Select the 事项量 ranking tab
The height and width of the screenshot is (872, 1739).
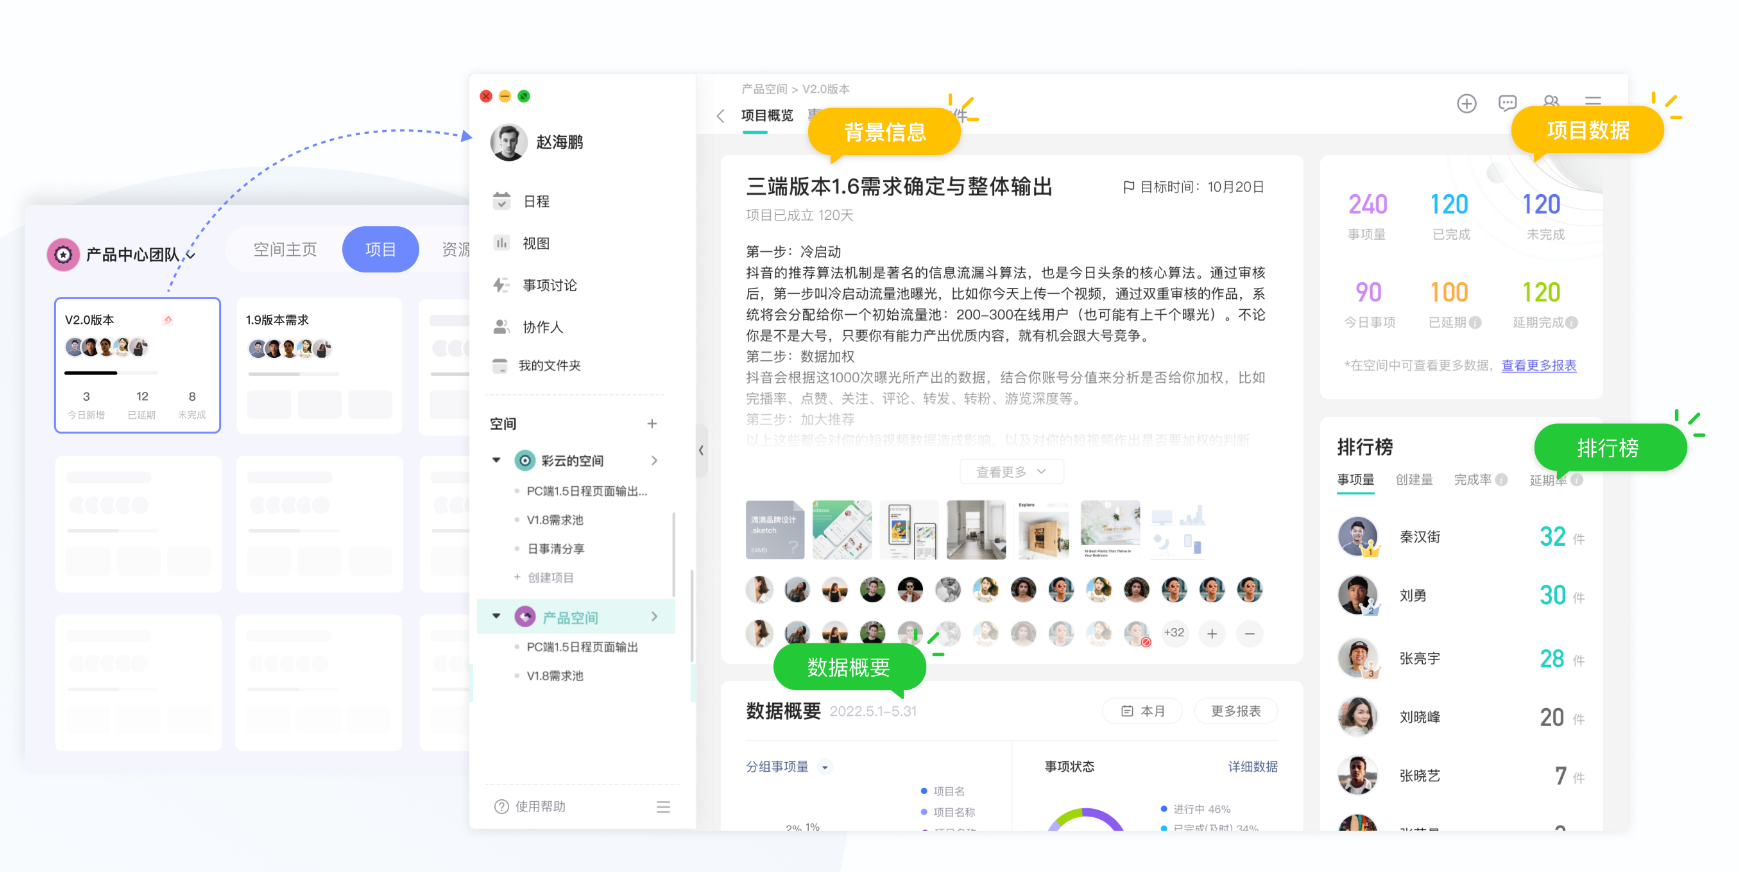tap(1356, 480)
